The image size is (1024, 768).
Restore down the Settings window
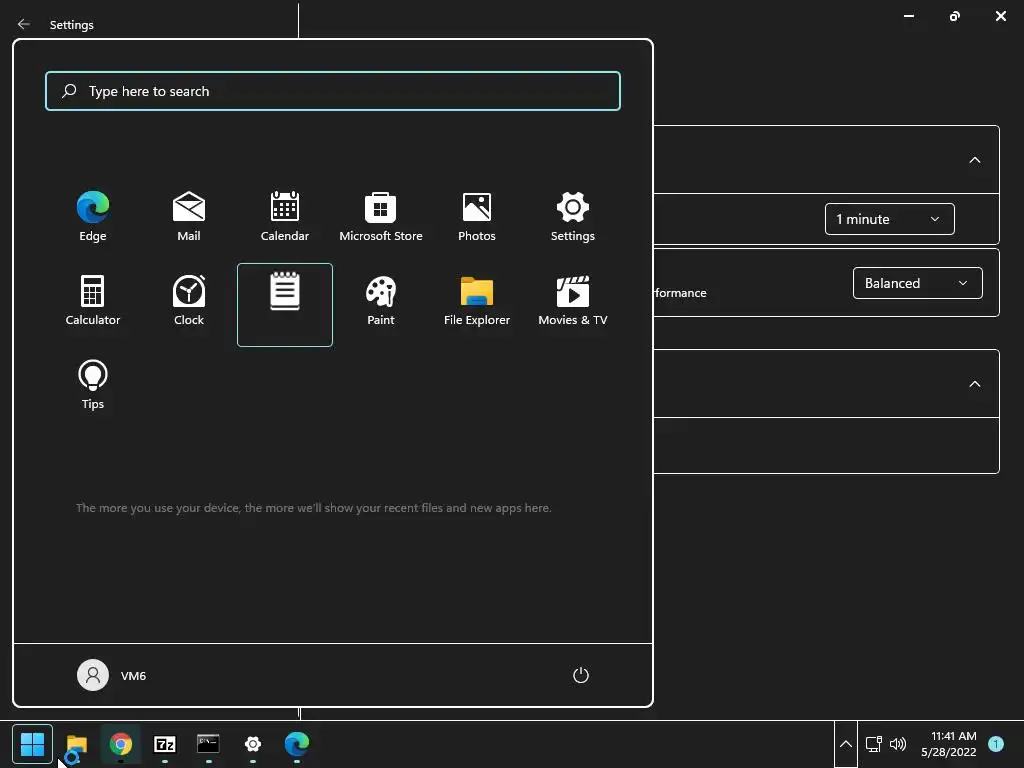(x=955, y=16)
